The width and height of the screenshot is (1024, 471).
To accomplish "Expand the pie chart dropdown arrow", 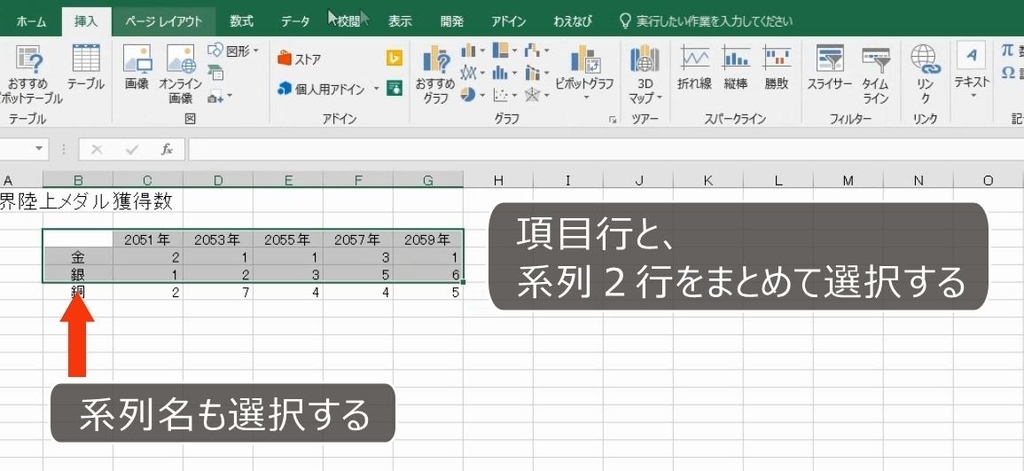I will (482, 96).
